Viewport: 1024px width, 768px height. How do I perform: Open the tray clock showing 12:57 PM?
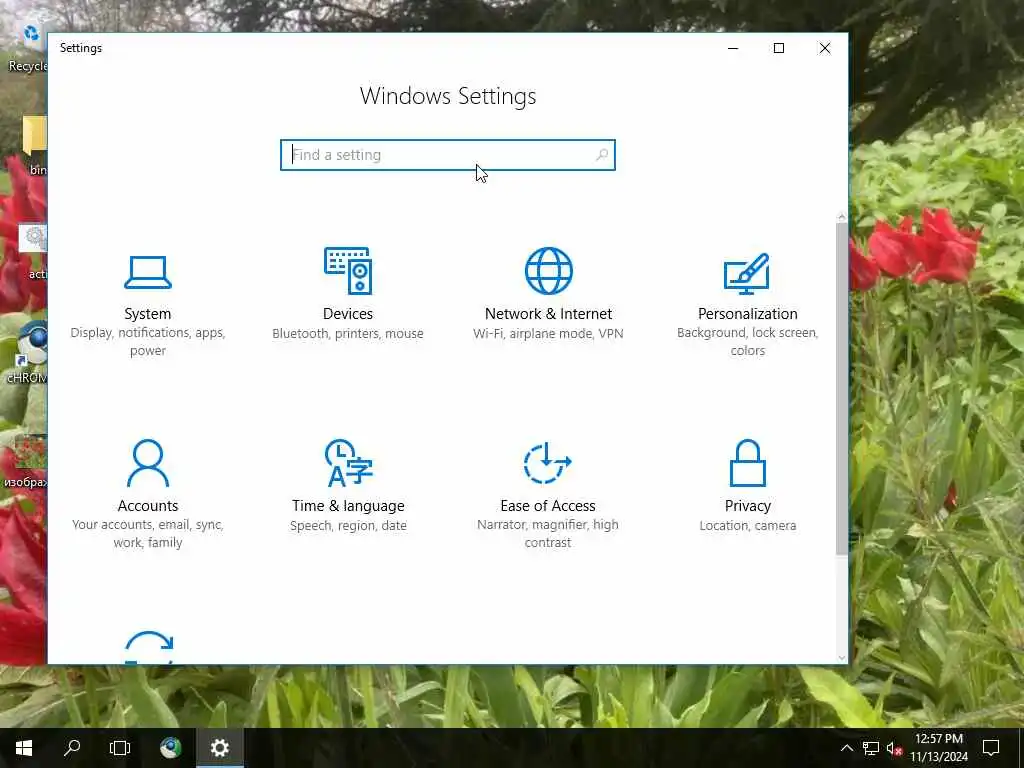coord(938,748)
